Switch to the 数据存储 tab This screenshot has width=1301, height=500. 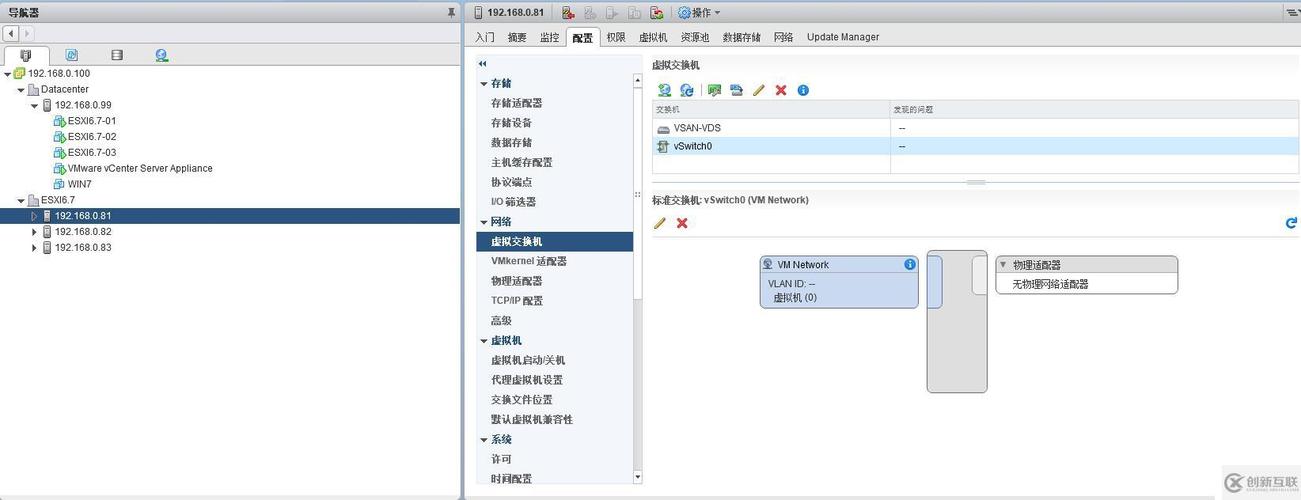742,37
